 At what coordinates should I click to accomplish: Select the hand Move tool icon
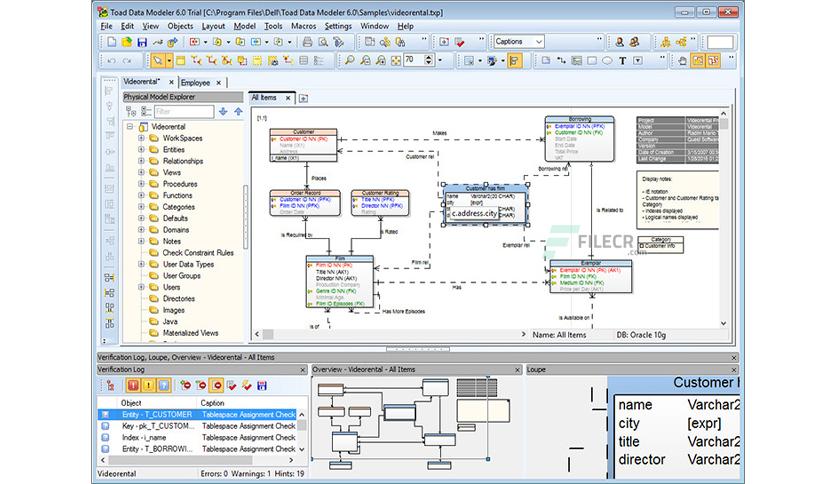pos(682,61)
